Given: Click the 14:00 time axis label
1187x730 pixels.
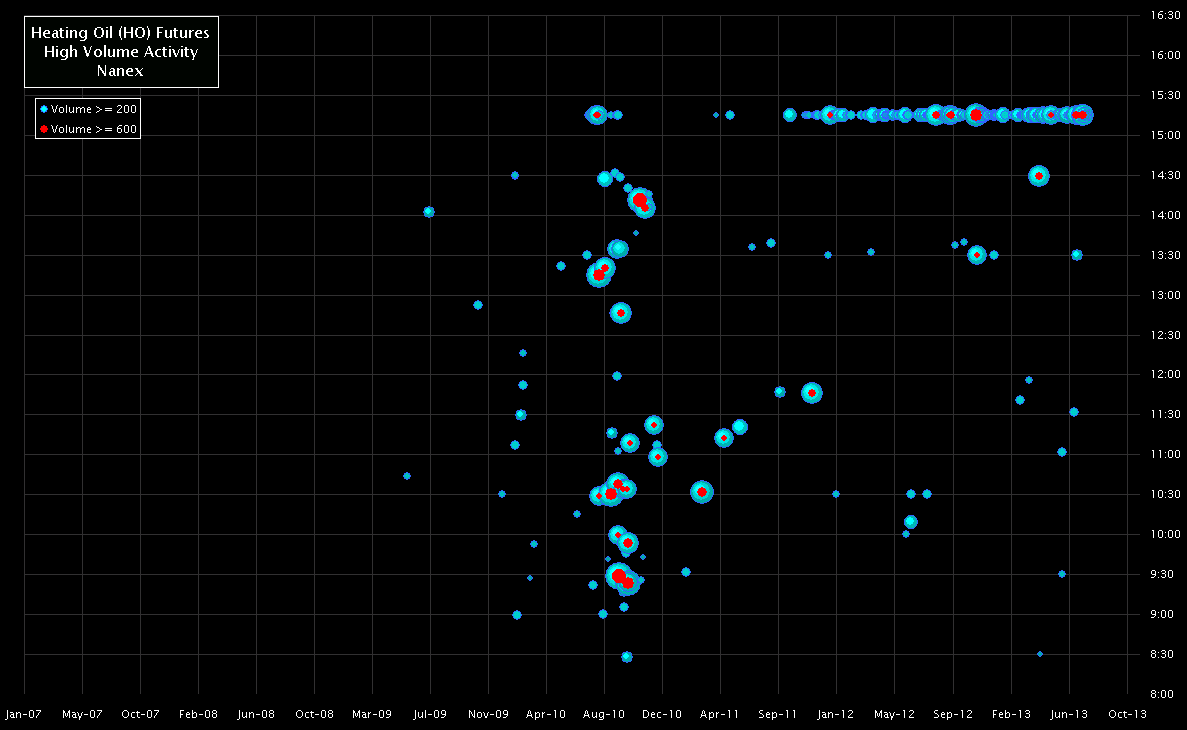Looking at the screenshot, I should [1165, 215].
